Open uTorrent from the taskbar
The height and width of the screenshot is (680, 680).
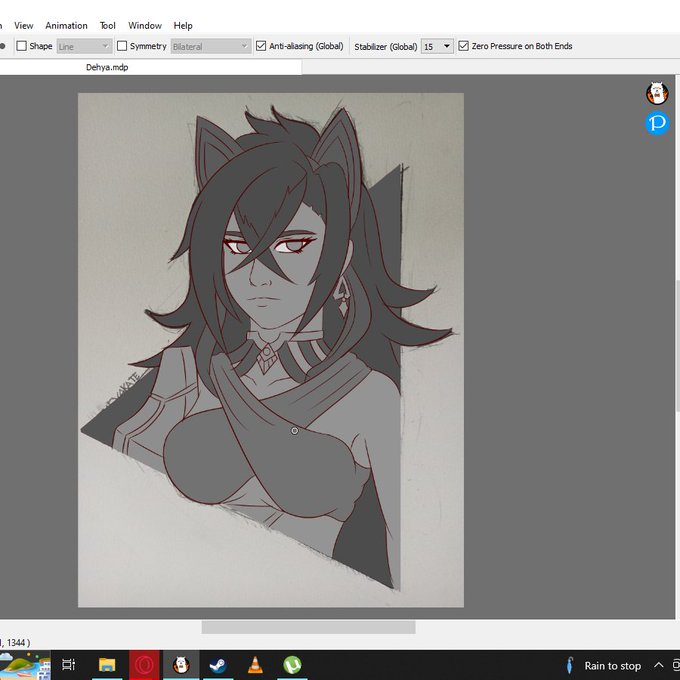tap(292, 665)
